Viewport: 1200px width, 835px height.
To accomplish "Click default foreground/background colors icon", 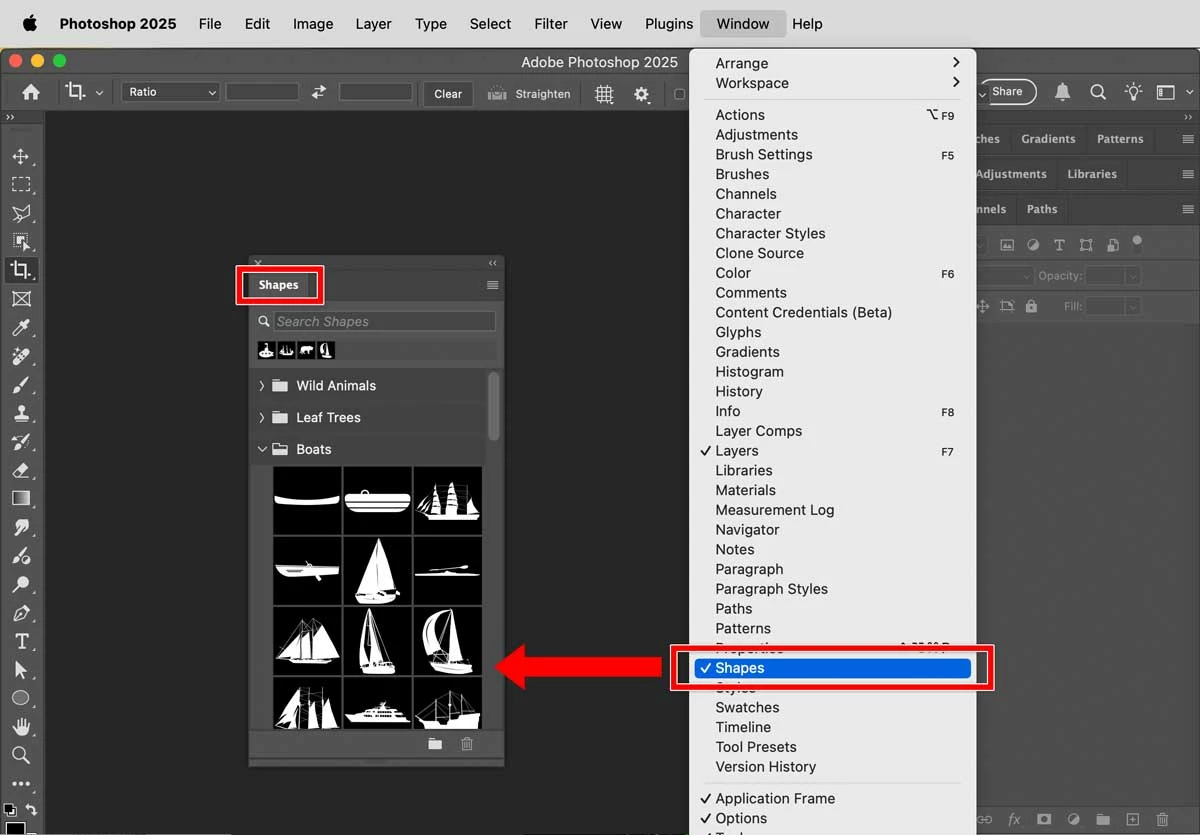I will [9, 809].
